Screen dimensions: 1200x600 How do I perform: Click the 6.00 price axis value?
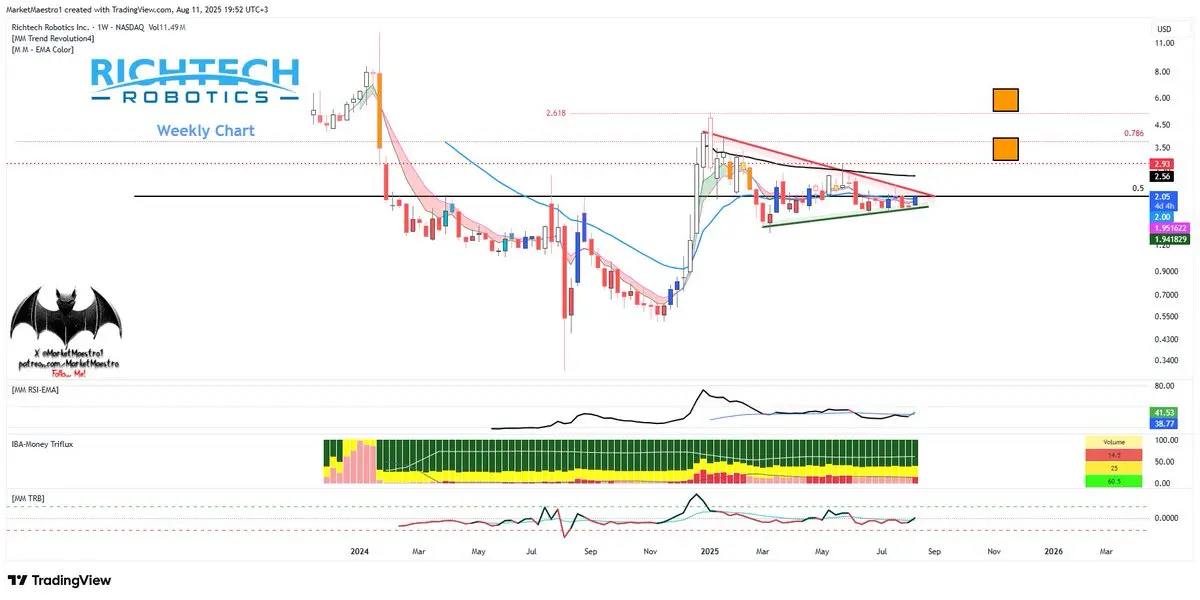pos(1163,98)
